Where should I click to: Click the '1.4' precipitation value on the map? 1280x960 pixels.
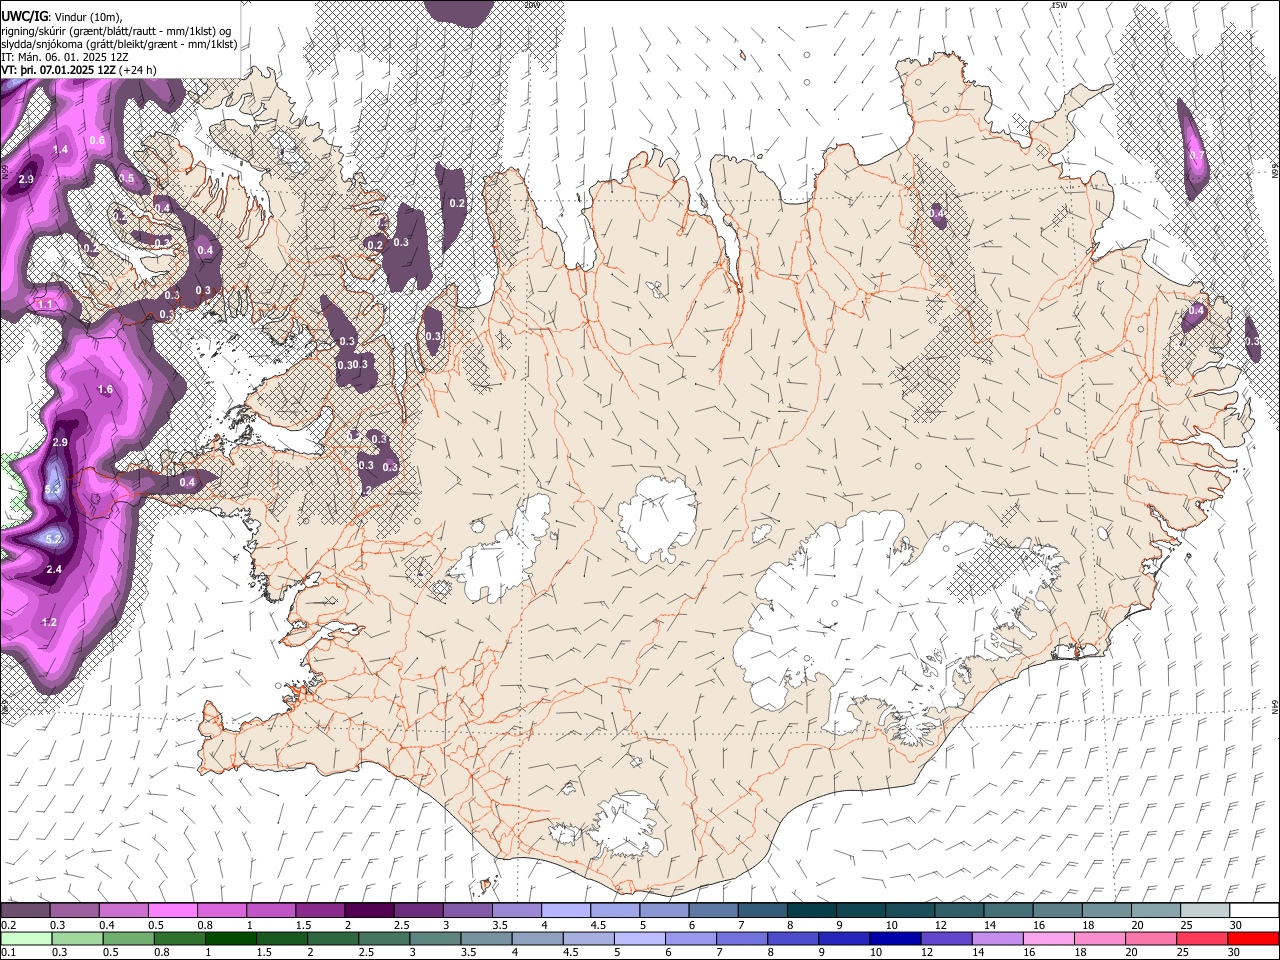60,150
